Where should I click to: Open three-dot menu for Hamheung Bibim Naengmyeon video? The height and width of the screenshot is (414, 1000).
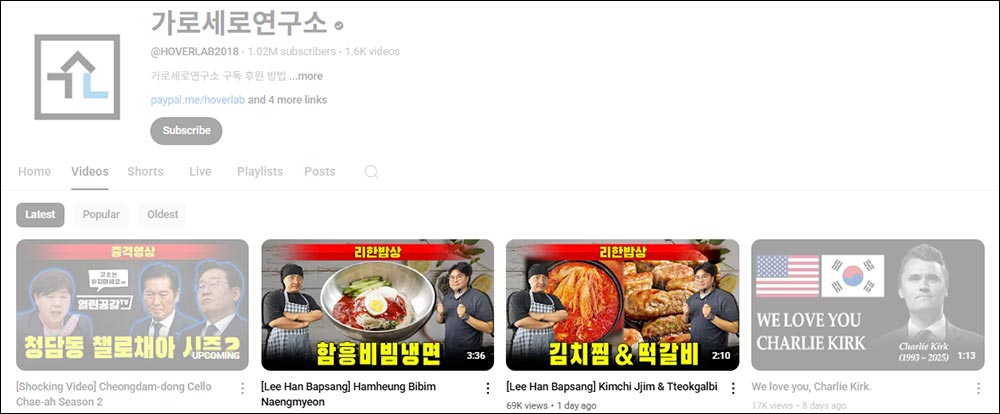488,388
